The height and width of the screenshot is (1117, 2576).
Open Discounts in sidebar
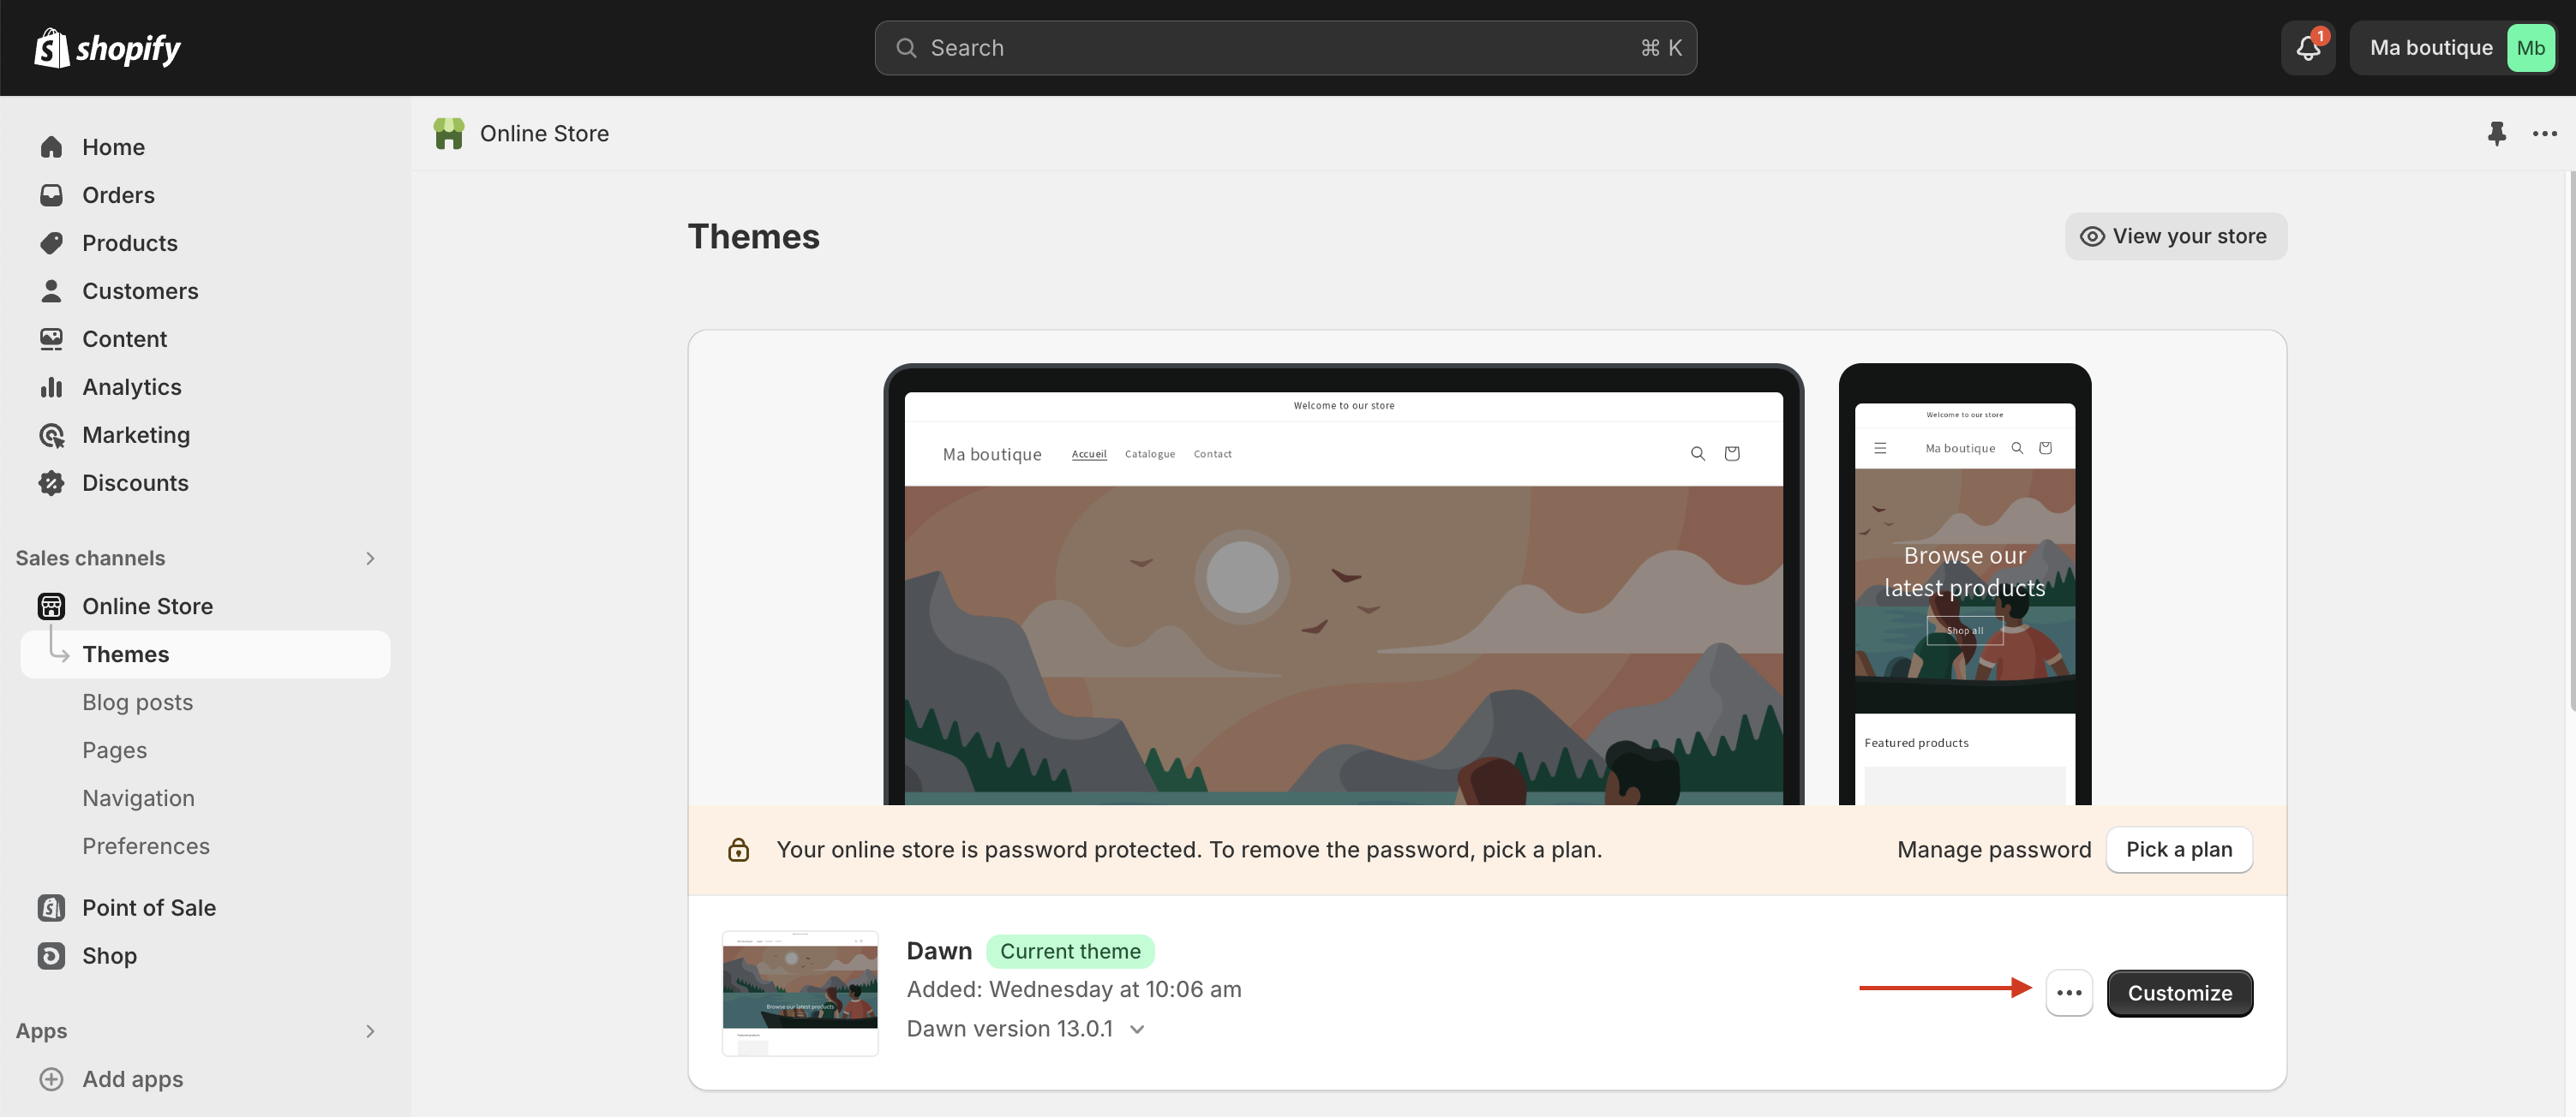point(135,483)
